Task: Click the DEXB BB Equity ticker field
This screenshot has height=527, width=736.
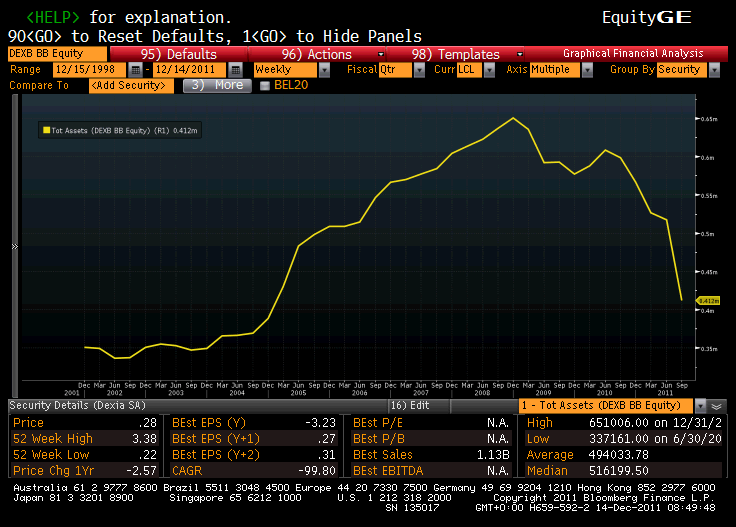Action: click(57, 54)
